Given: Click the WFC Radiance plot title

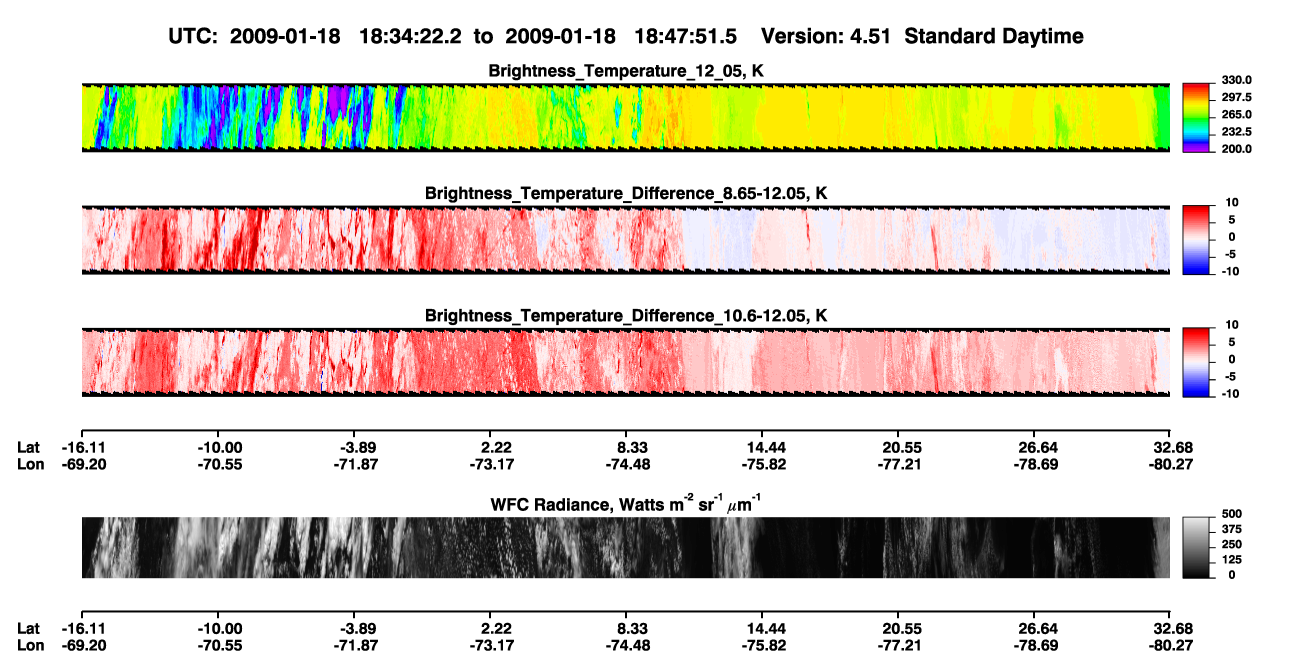Looking at the screenshot, I should [x=626, y=503].
